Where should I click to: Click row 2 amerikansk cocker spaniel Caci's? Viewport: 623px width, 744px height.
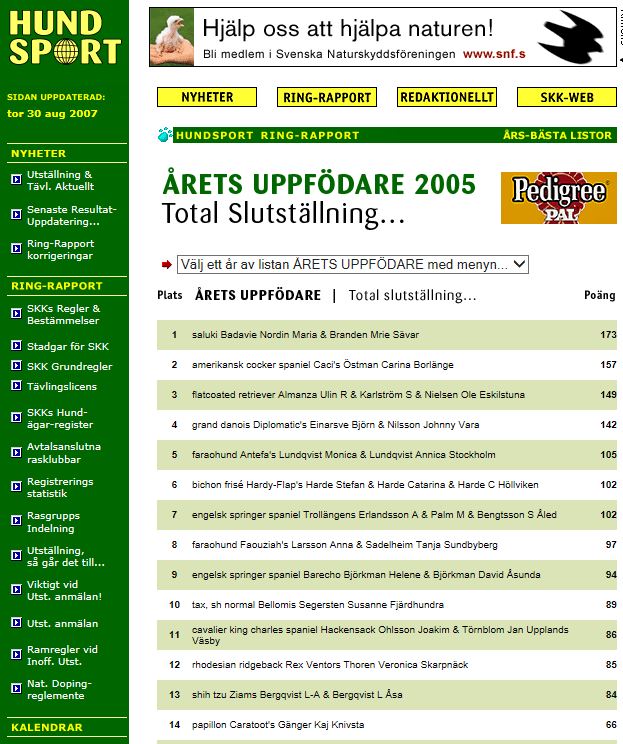pyautogui.click(x=387, y=365)
